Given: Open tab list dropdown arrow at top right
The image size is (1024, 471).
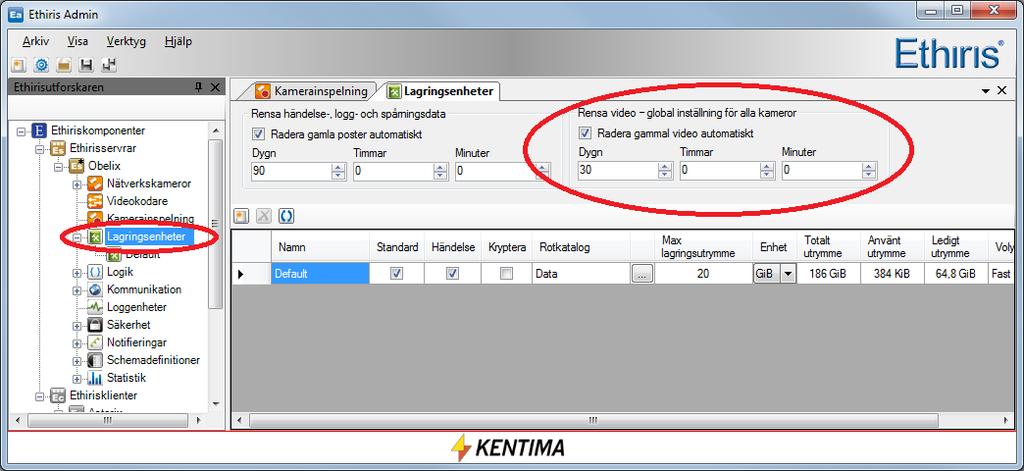Looking at the screenshot, I should 986,91.
